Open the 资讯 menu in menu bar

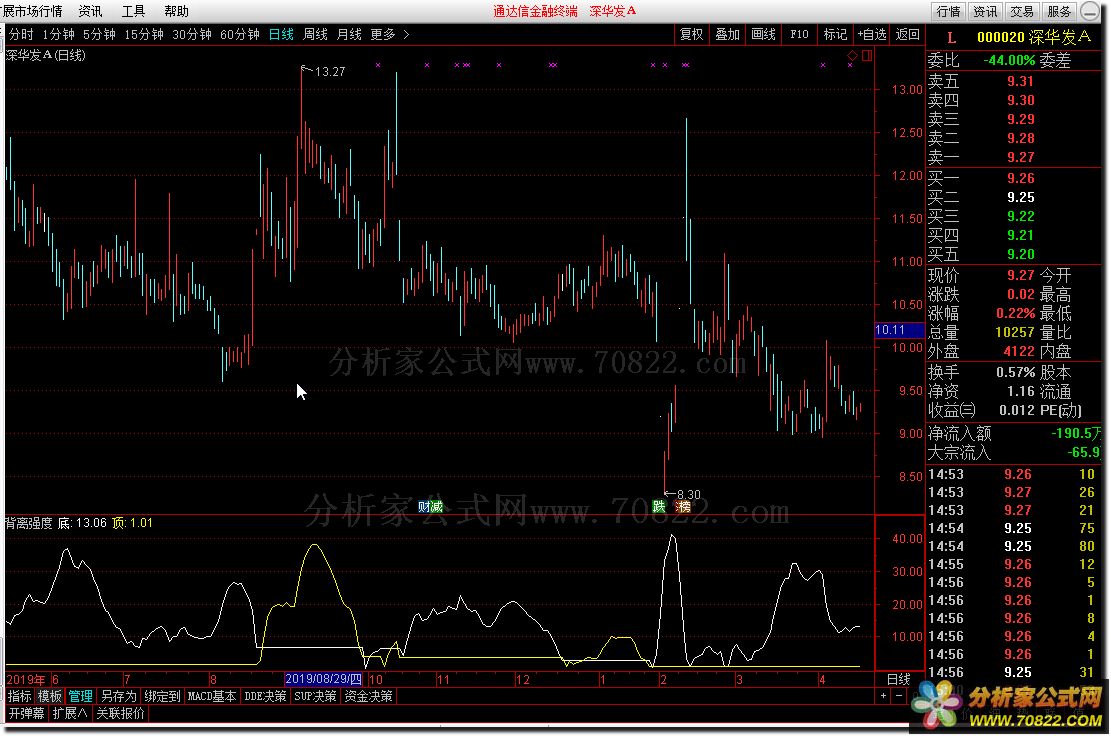pyautogui.click(x=90, y=11)
